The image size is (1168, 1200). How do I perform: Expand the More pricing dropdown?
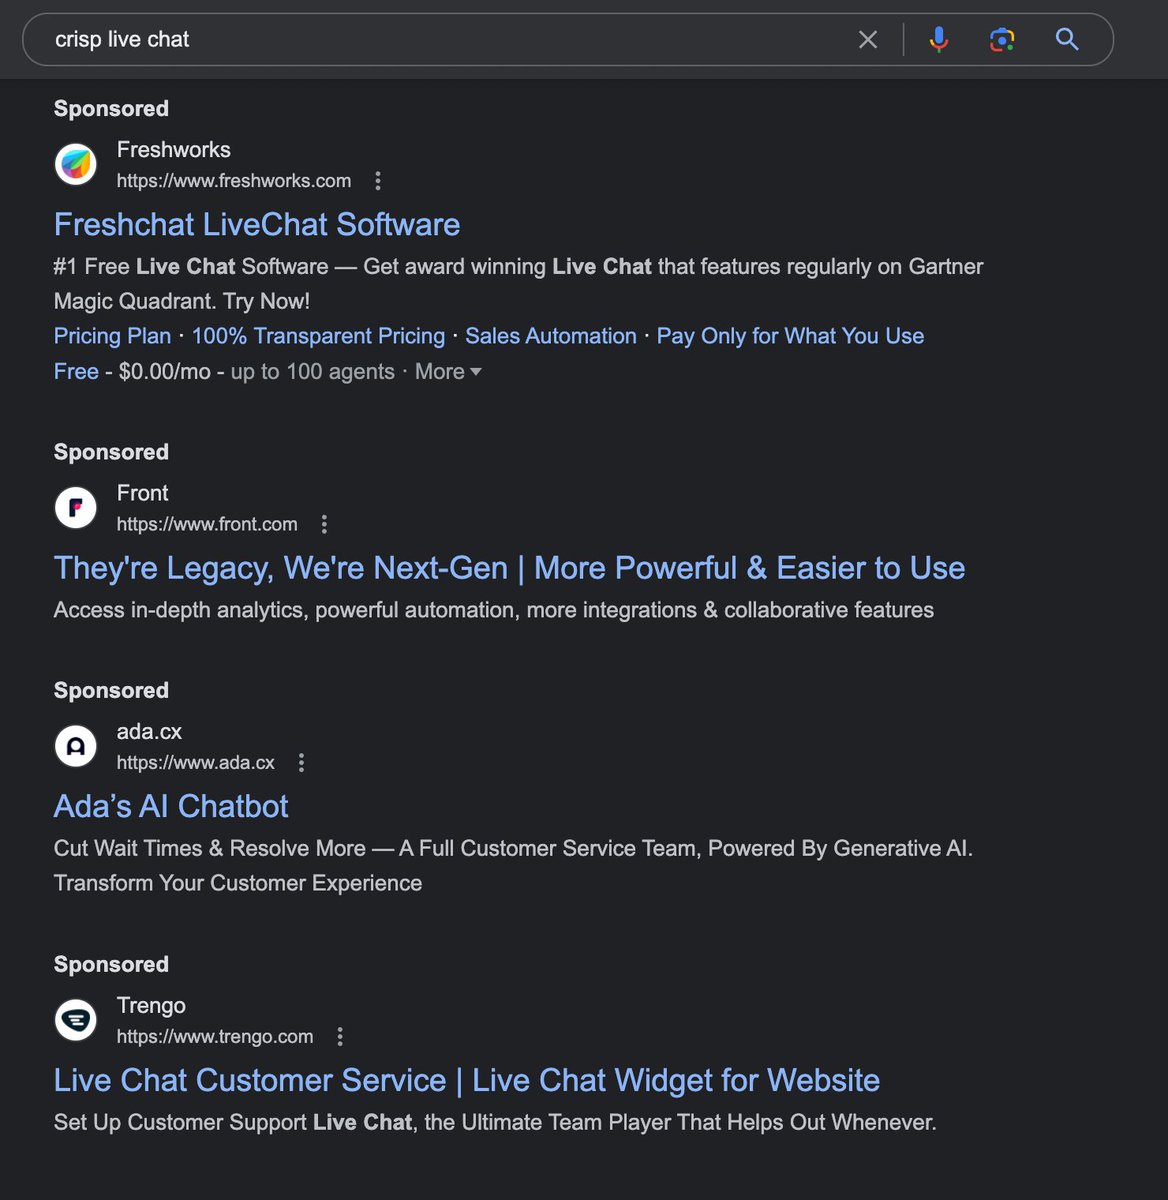(x=448, y=371)
